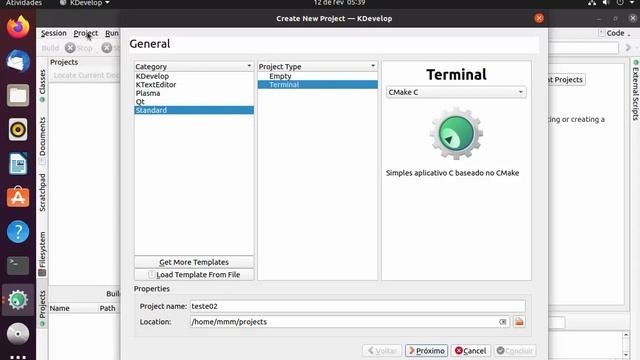Click the Terminal template gear icon
640x360 pixels.
[456, 133]
